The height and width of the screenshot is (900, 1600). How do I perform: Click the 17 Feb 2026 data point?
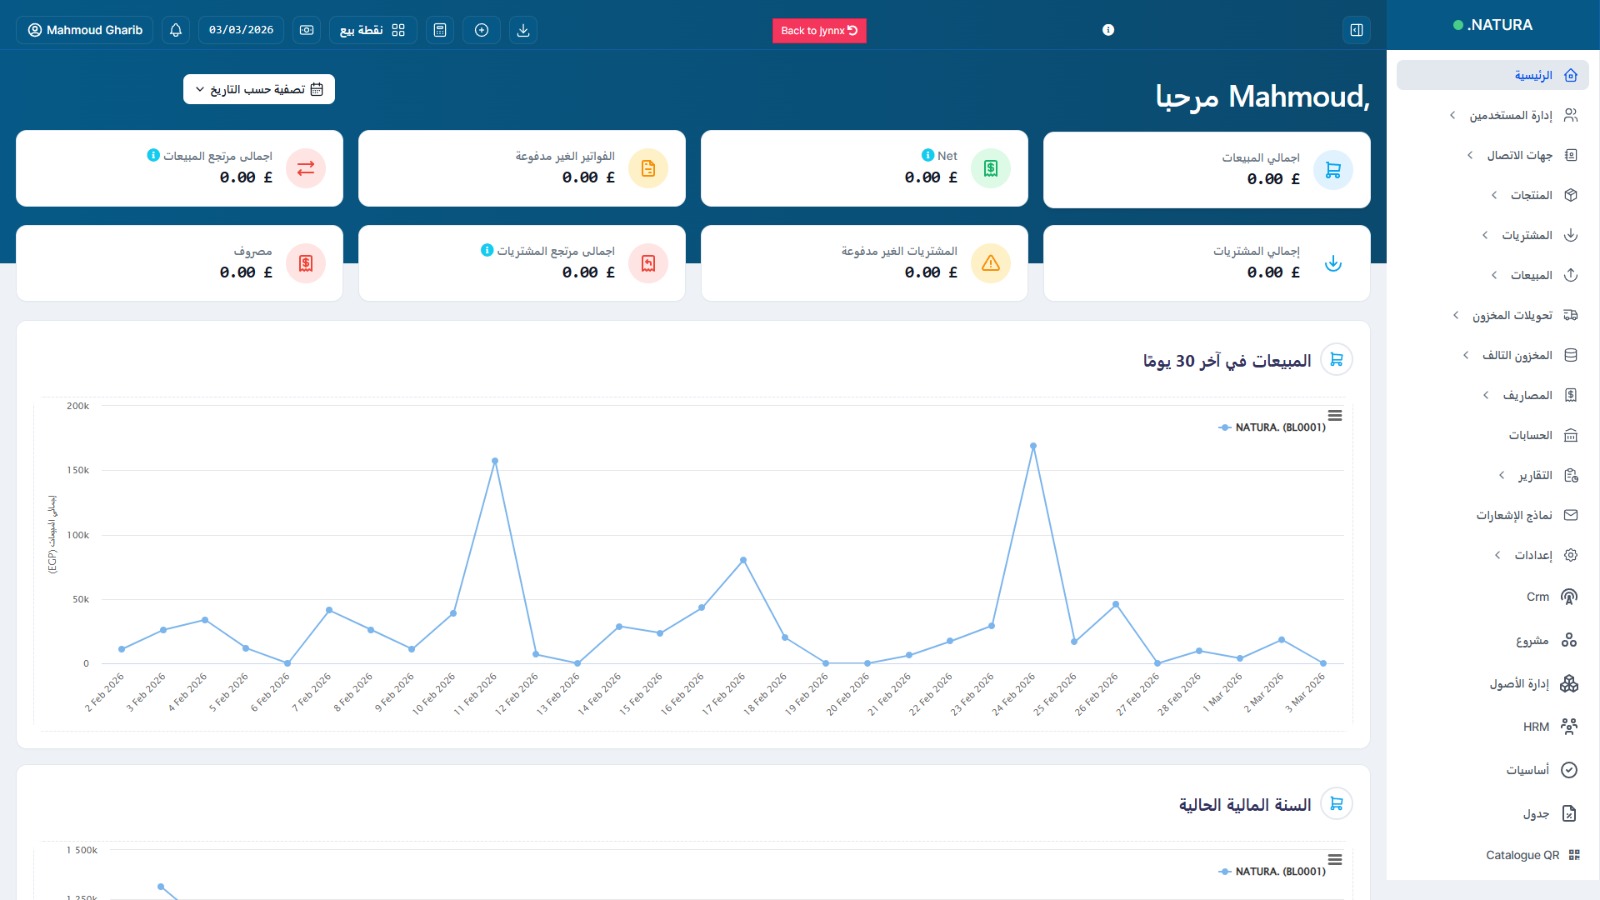(743, 560)
